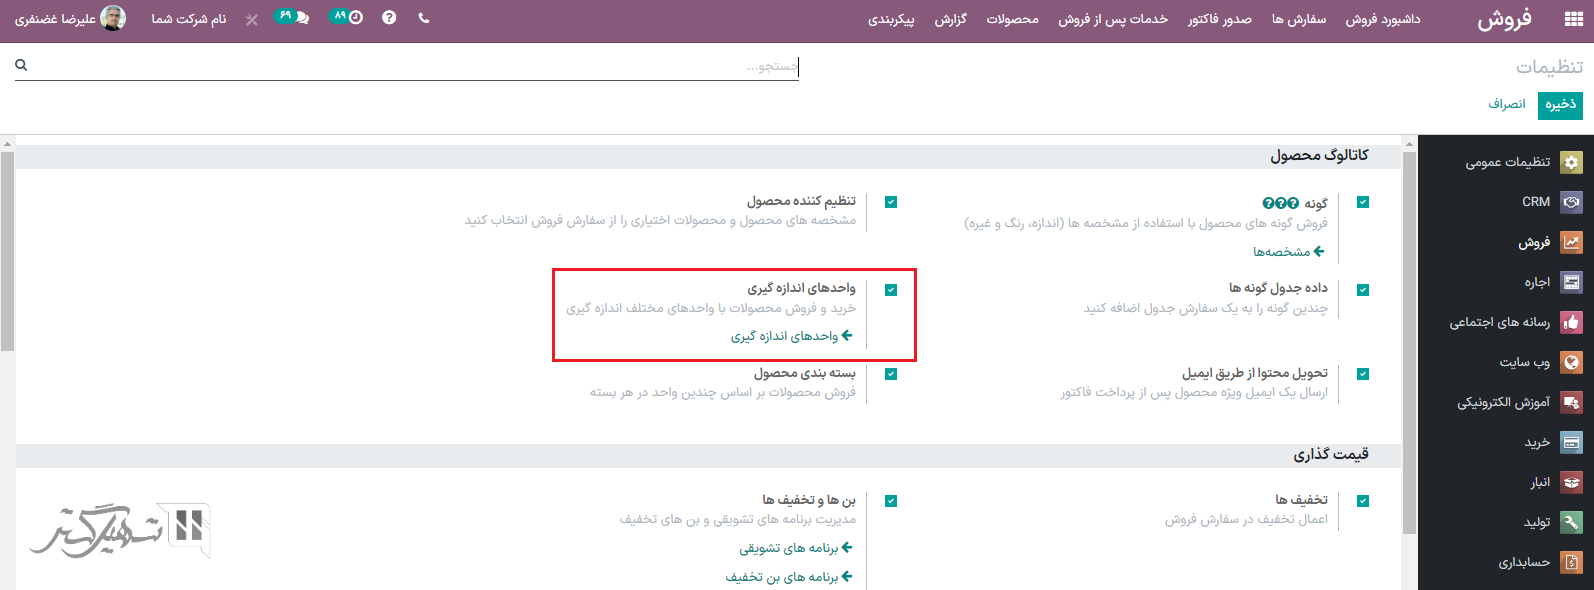Viewport: 1594px width, 590px height.
Task: Open صدور فاکتور menu
Action: point(1220,19)
